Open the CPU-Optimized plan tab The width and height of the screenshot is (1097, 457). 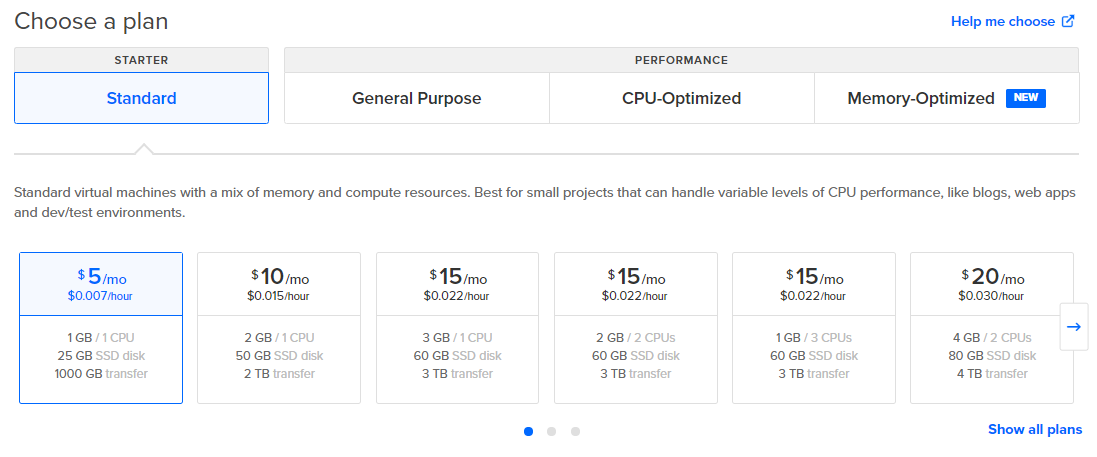[x=681, y=98]
